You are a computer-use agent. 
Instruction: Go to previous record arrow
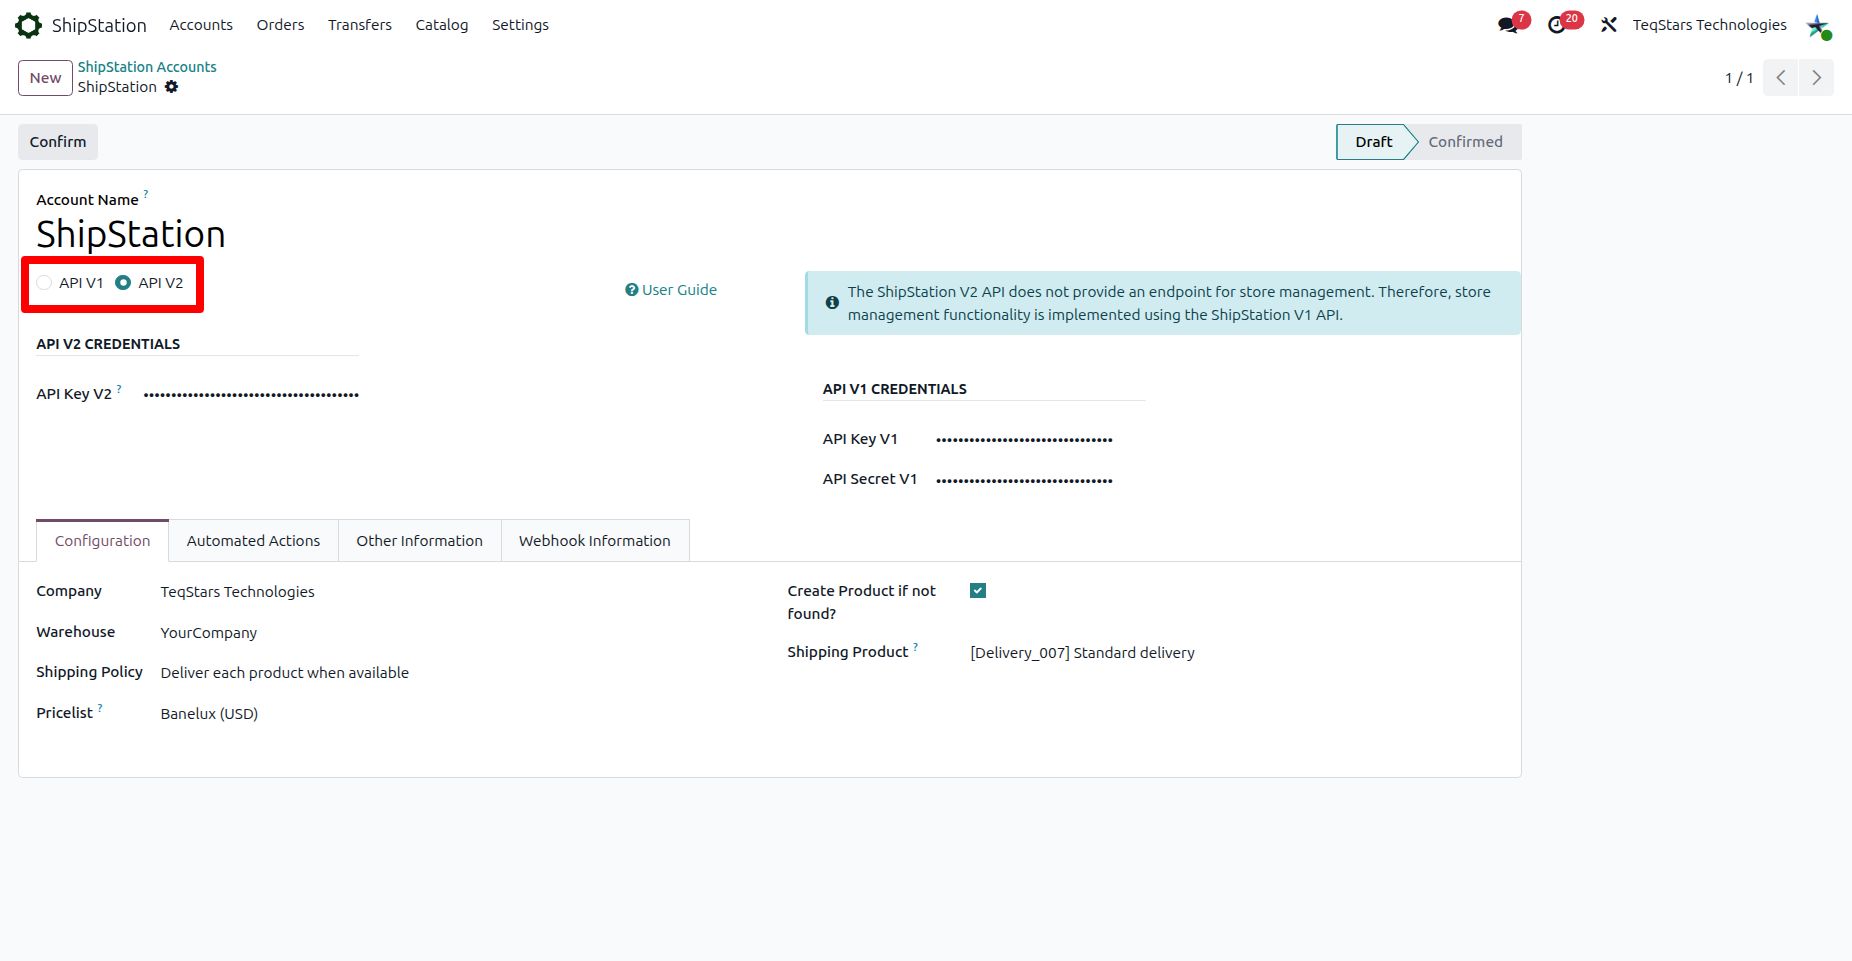(x=1781, y=78)
